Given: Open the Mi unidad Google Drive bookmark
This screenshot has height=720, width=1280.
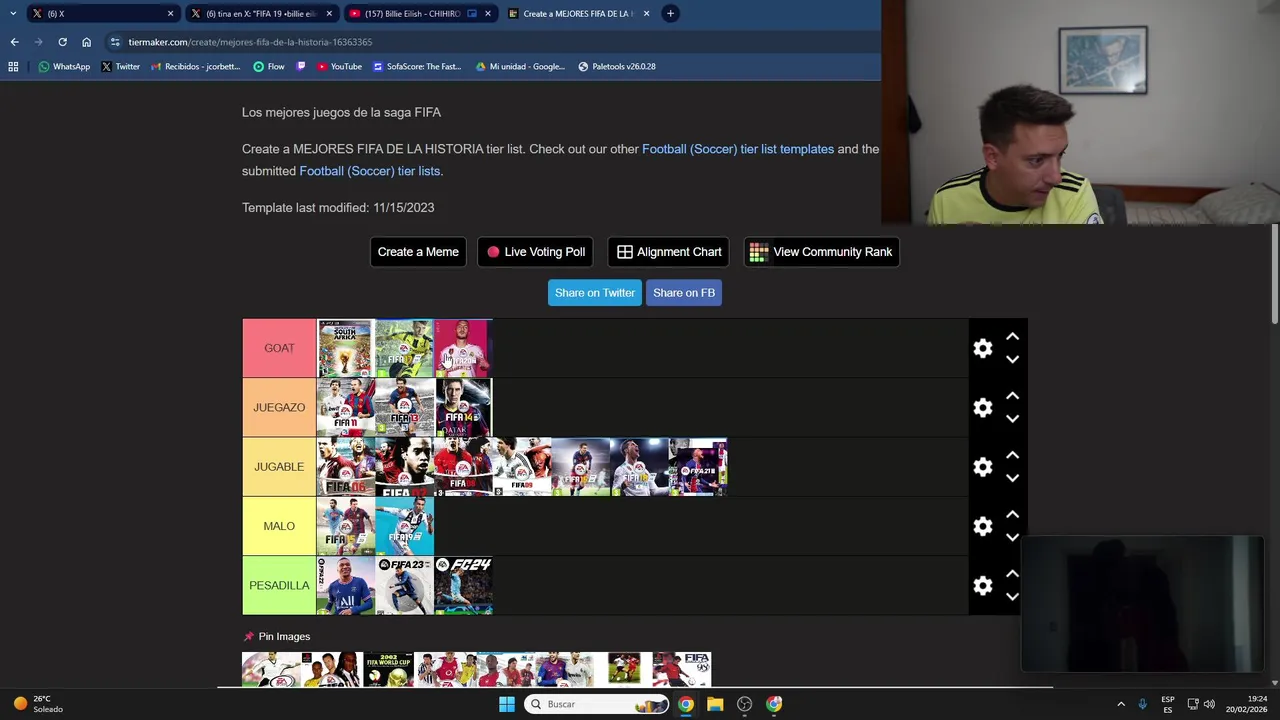Looking at the screenshot, I should click(519, 66).
